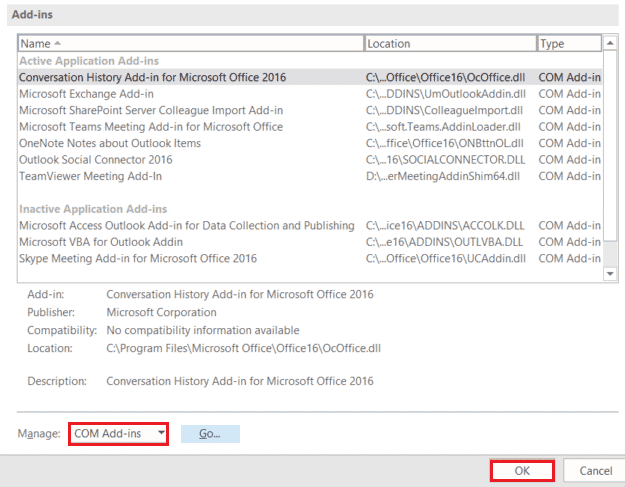Sort by the Location column header
625x487 pixels.
[450, 43]
